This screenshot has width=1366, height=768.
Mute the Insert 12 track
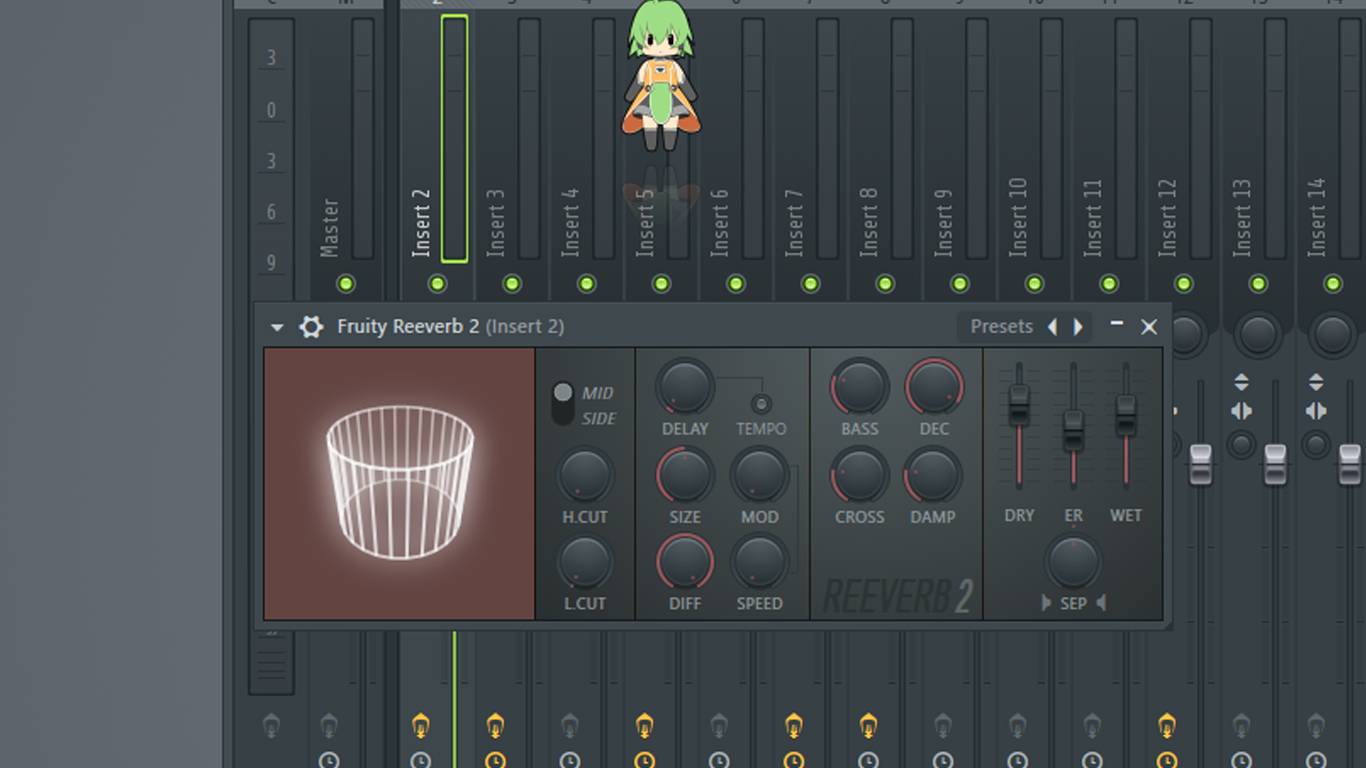(x=1183, y=284)
